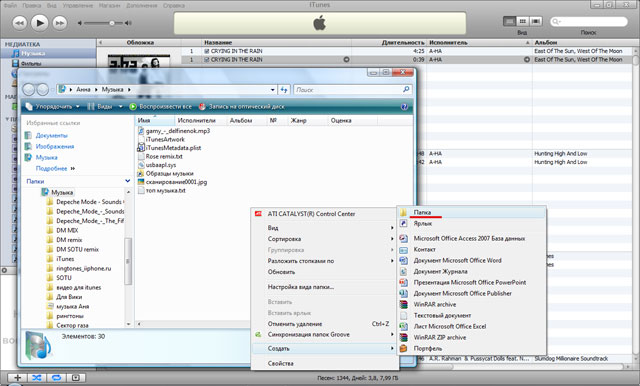The image size is (640, 386).
Task: Switch iTunes to grid view icon
Action: [x=522, y=21]
